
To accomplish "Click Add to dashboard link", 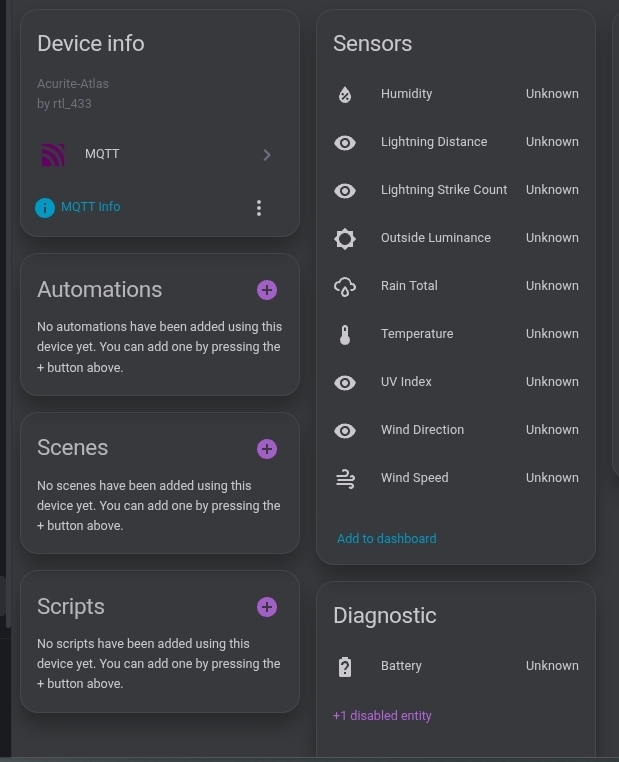I will pyautogui.click(x=387, y=539).
